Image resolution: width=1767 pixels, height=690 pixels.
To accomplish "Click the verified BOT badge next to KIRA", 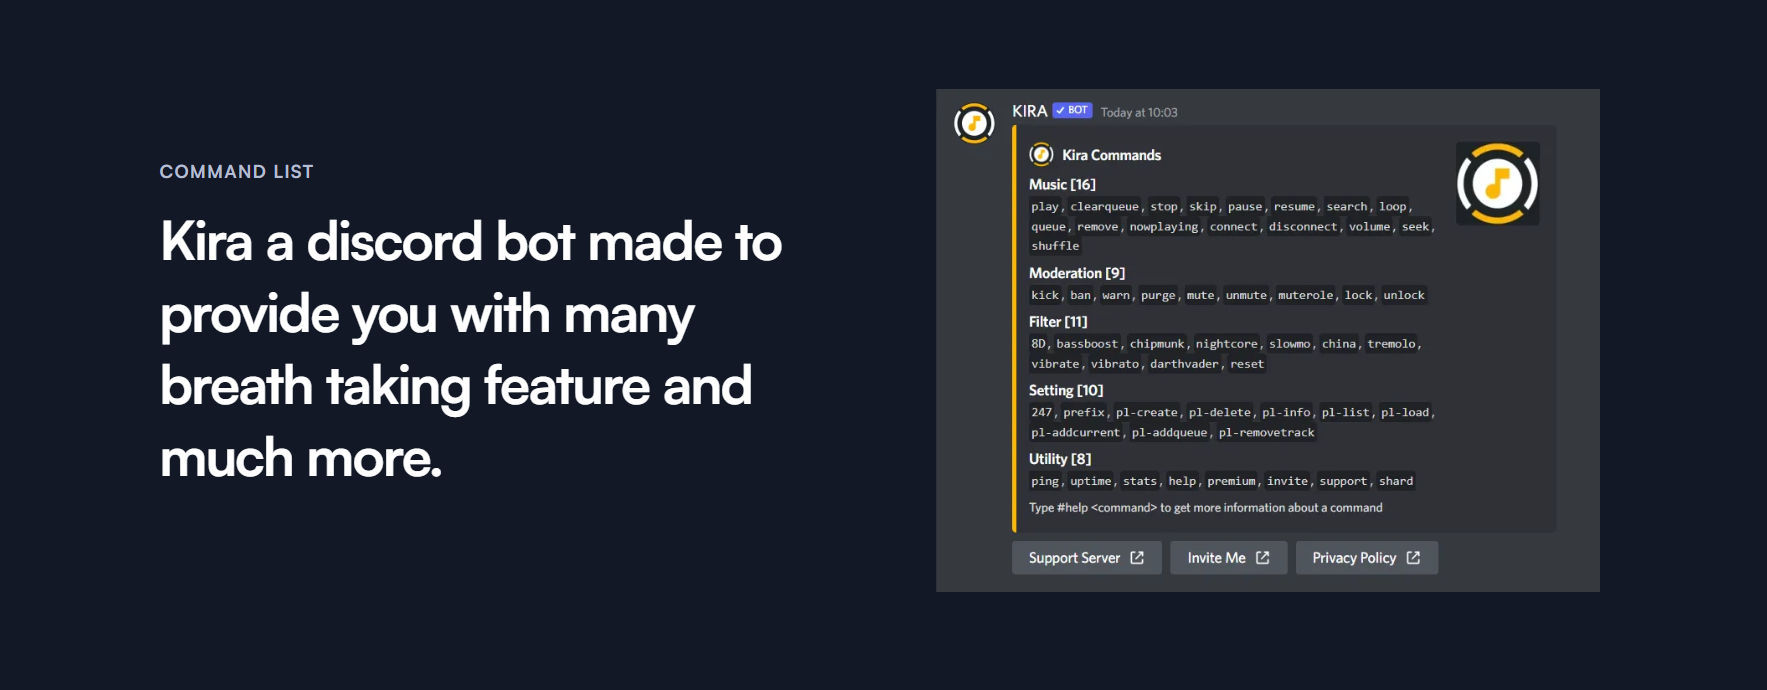I will 1072,110.
